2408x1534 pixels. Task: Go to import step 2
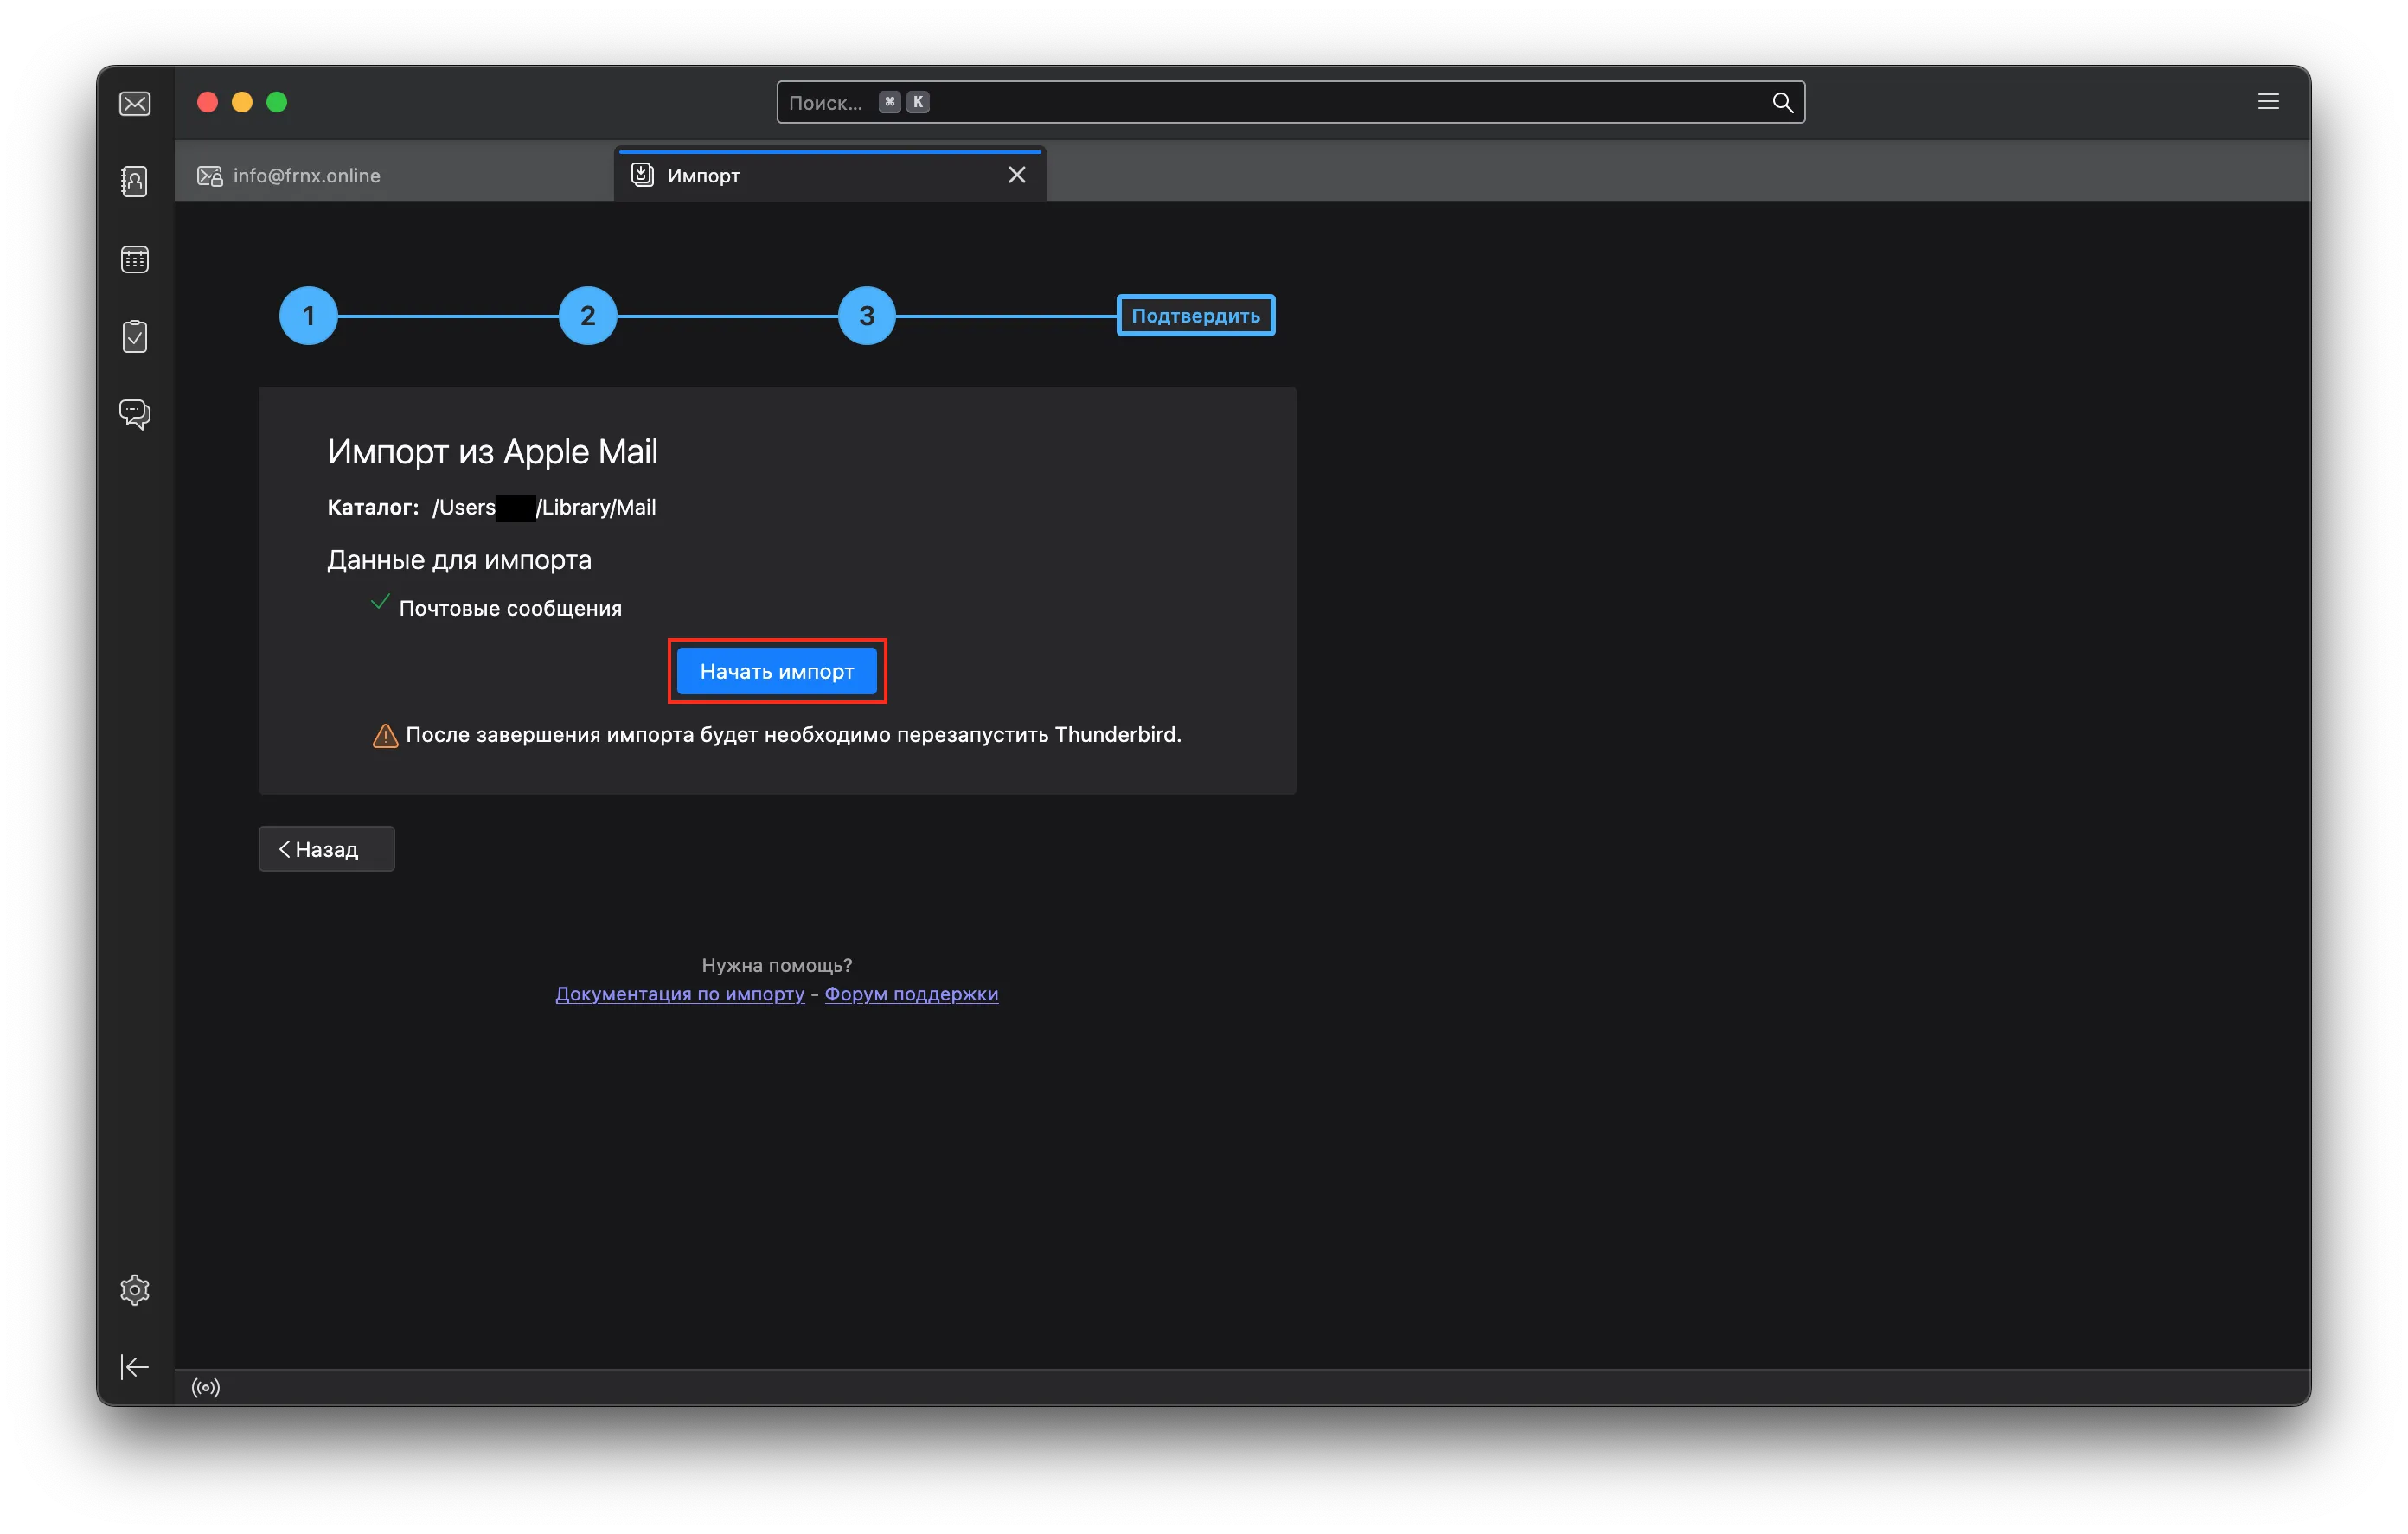coord(587,316)
